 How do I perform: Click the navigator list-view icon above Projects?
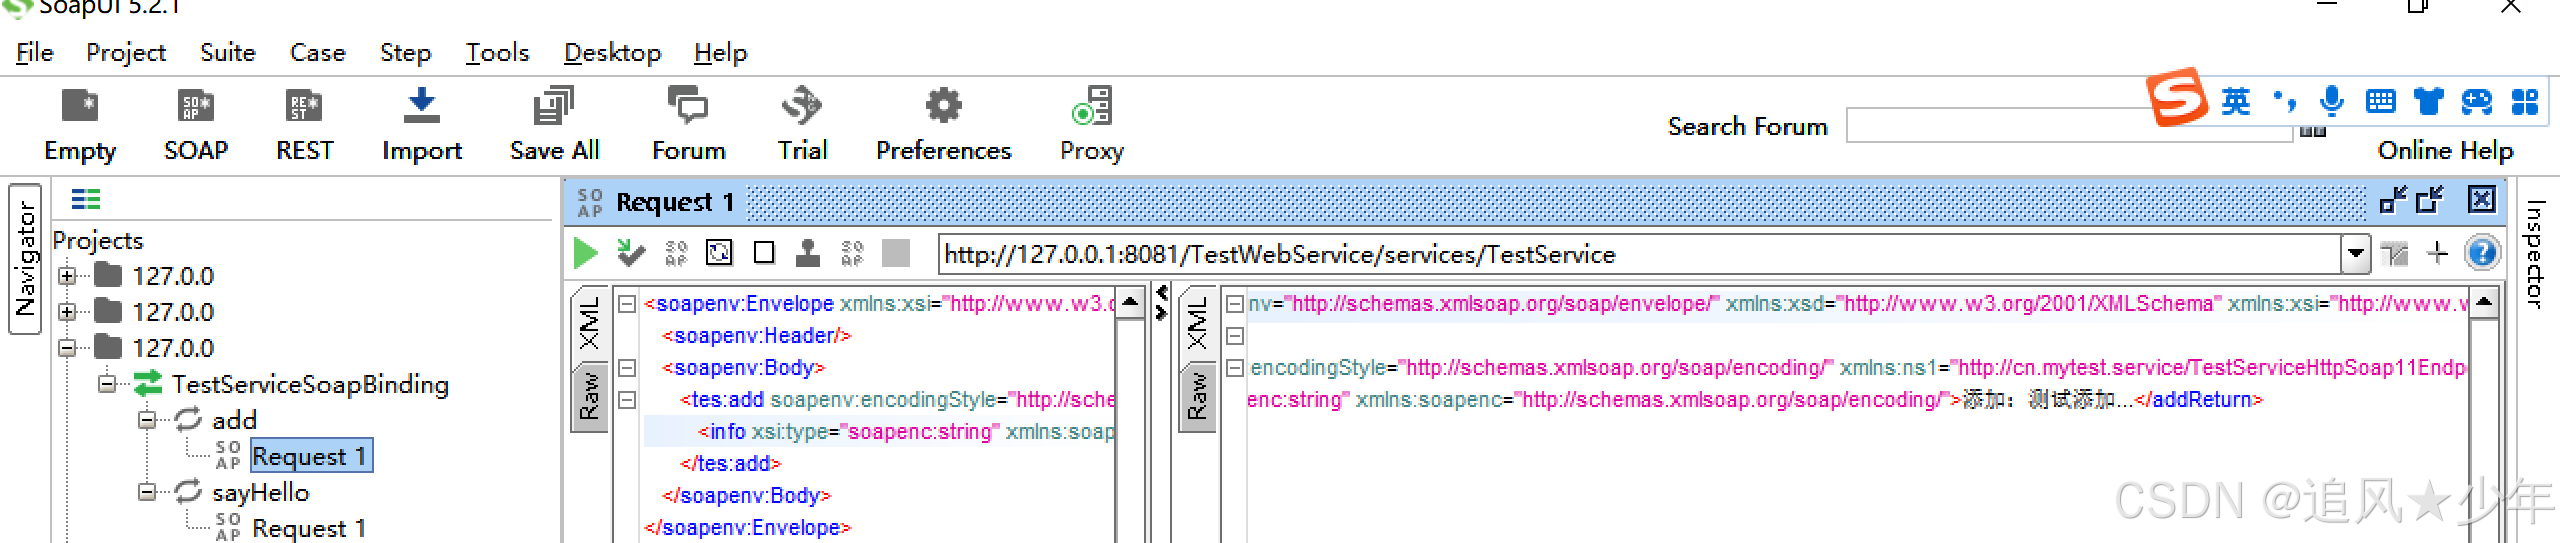click(x=86, y=199)
